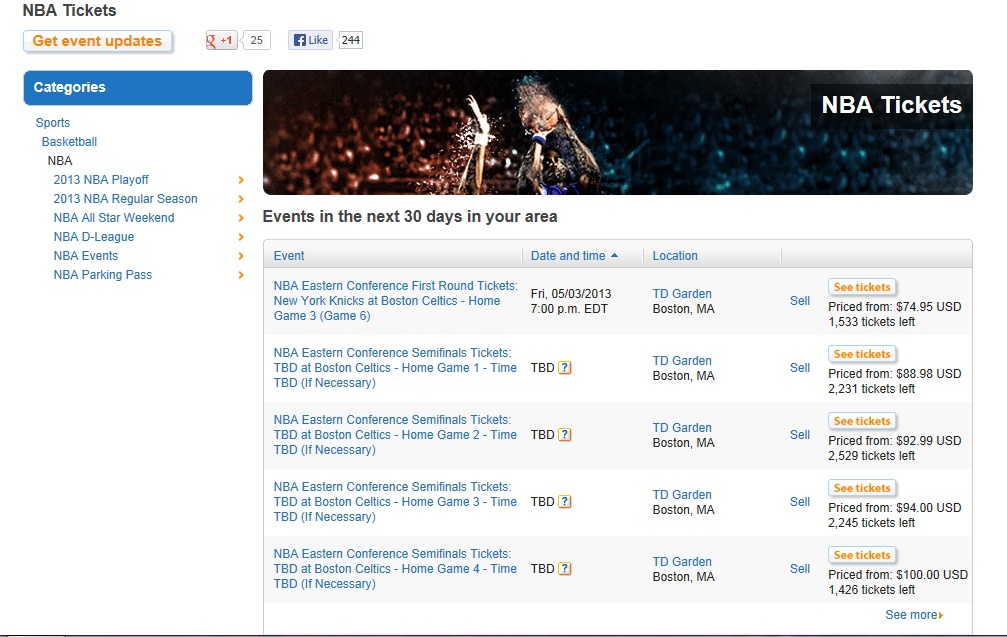The height and width of the screenshot is (637, 1007).
Task: Sort by Event column header
Action: point(289,256)
